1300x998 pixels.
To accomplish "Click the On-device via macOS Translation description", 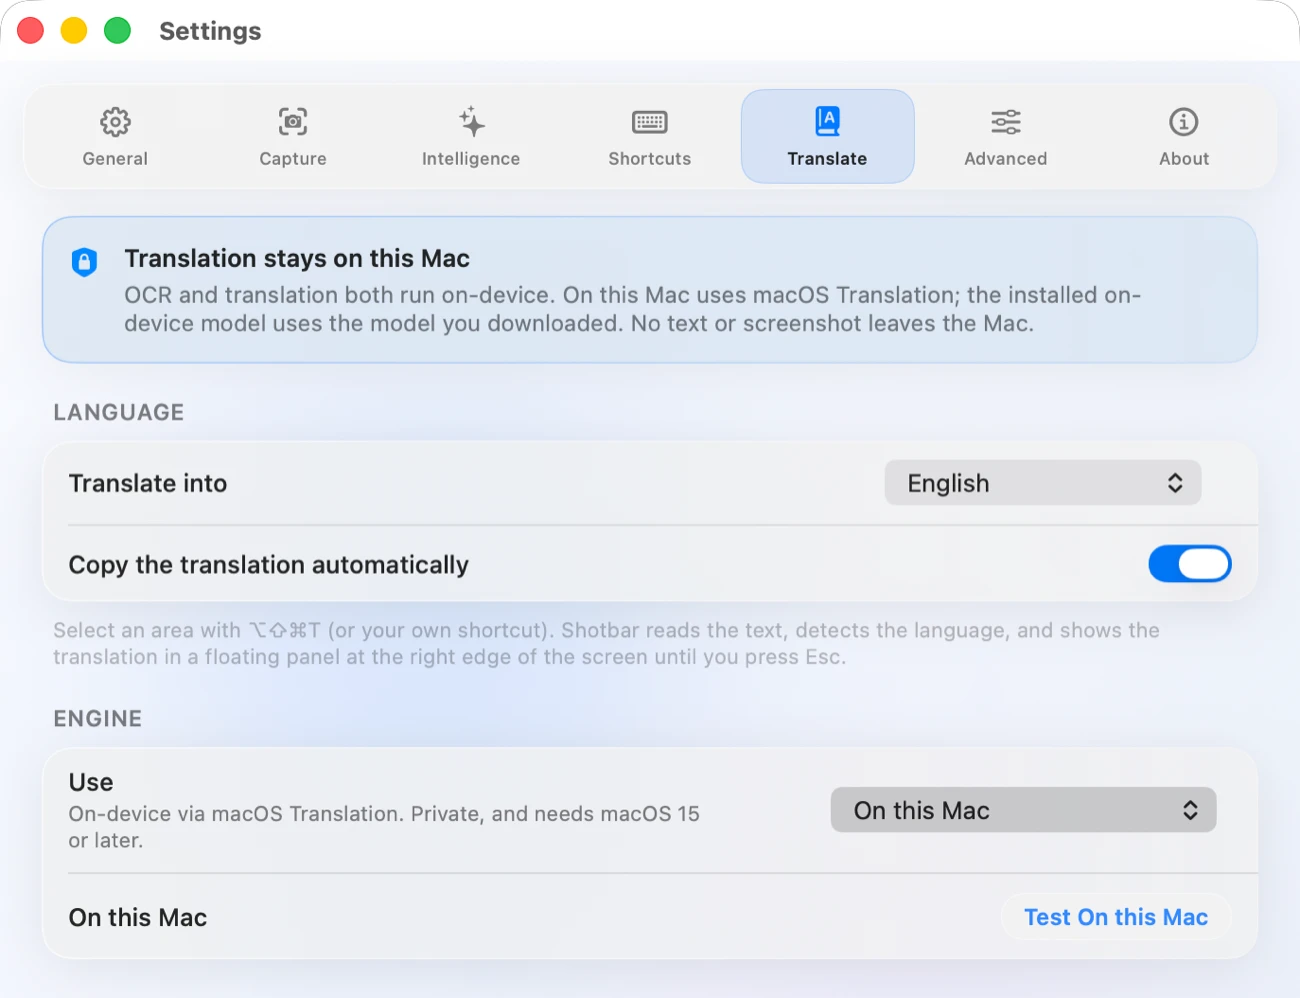I will (384, 827).
